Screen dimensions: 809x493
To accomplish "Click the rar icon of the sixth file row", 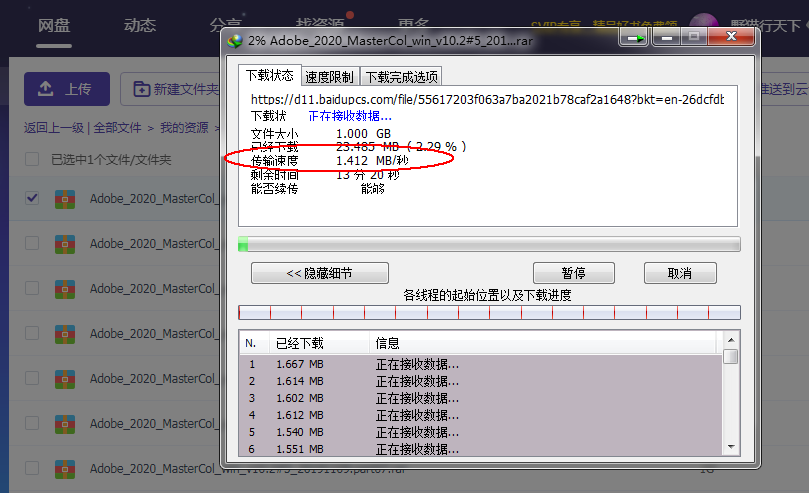I will click(x=65, y=424).
